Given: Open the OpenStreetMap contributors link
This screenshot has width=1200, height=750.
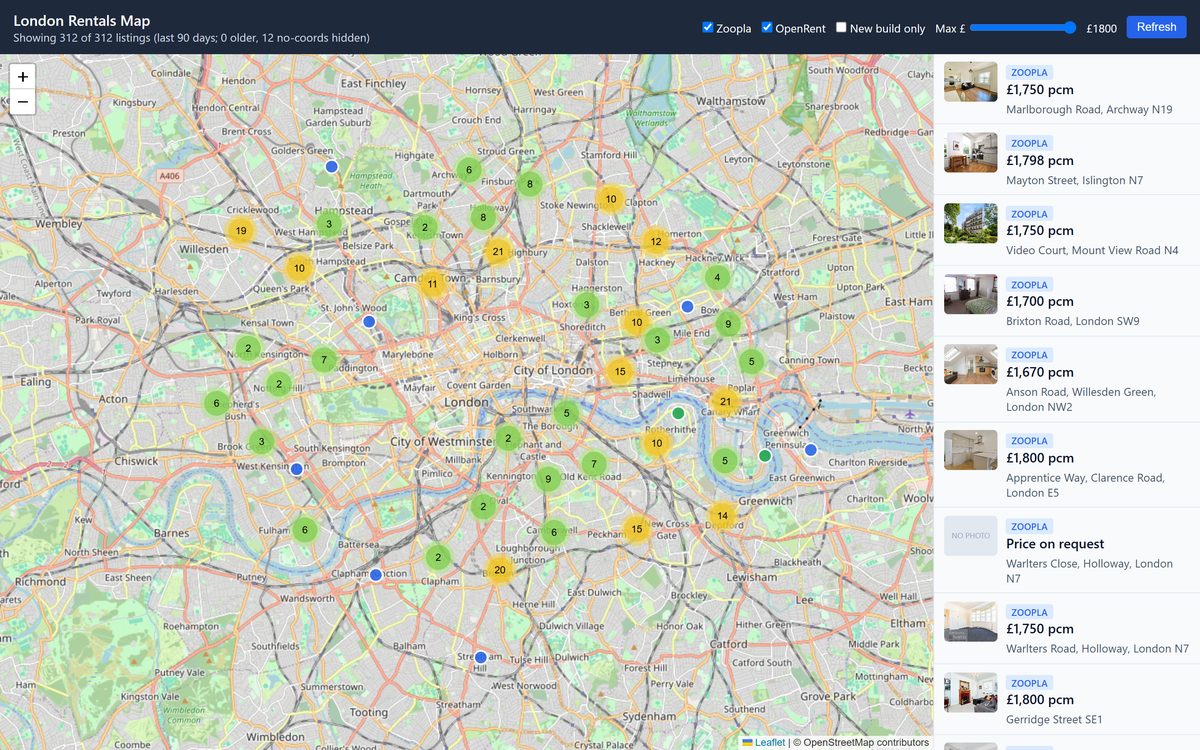Looking at the screenshot, I should point(866,742).
